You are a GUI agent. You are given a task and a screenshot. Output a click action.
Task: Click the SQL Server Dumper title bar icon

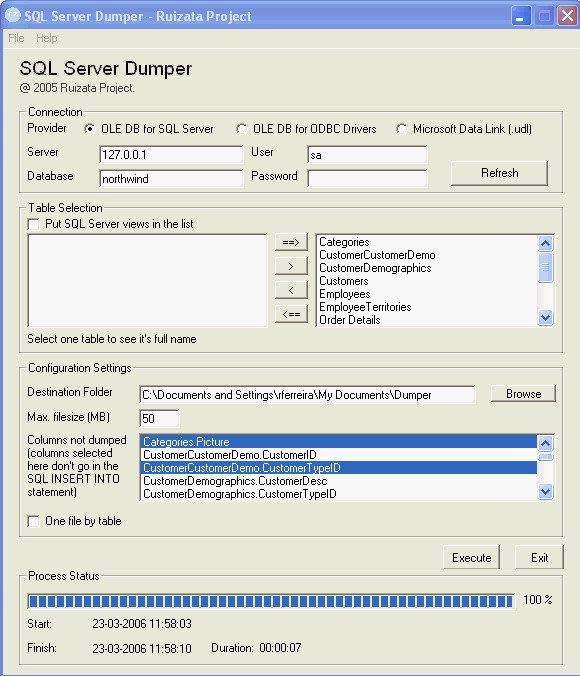13,16
